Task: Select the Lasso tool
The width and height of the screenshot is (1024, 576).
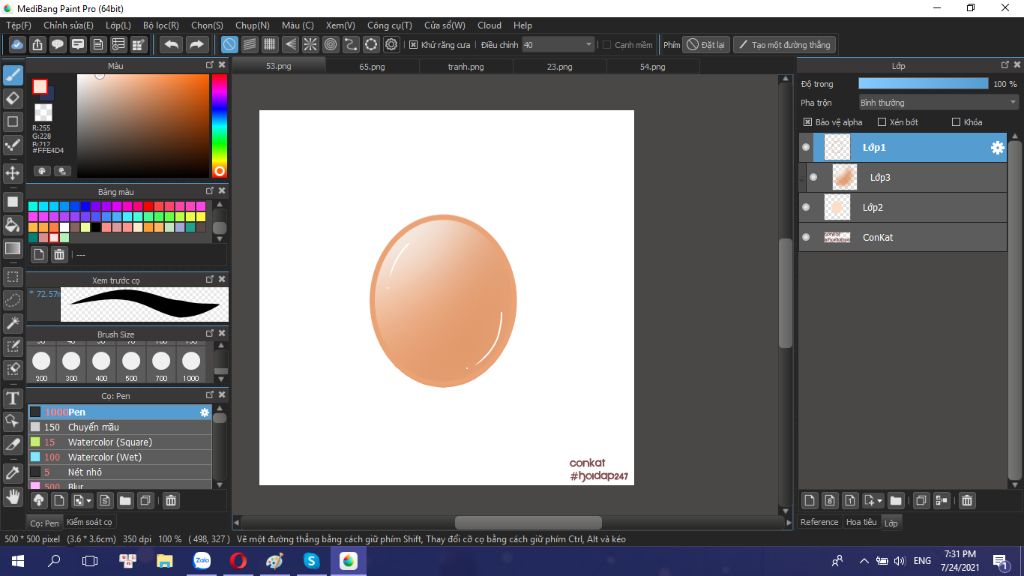Action: point(13,300)
